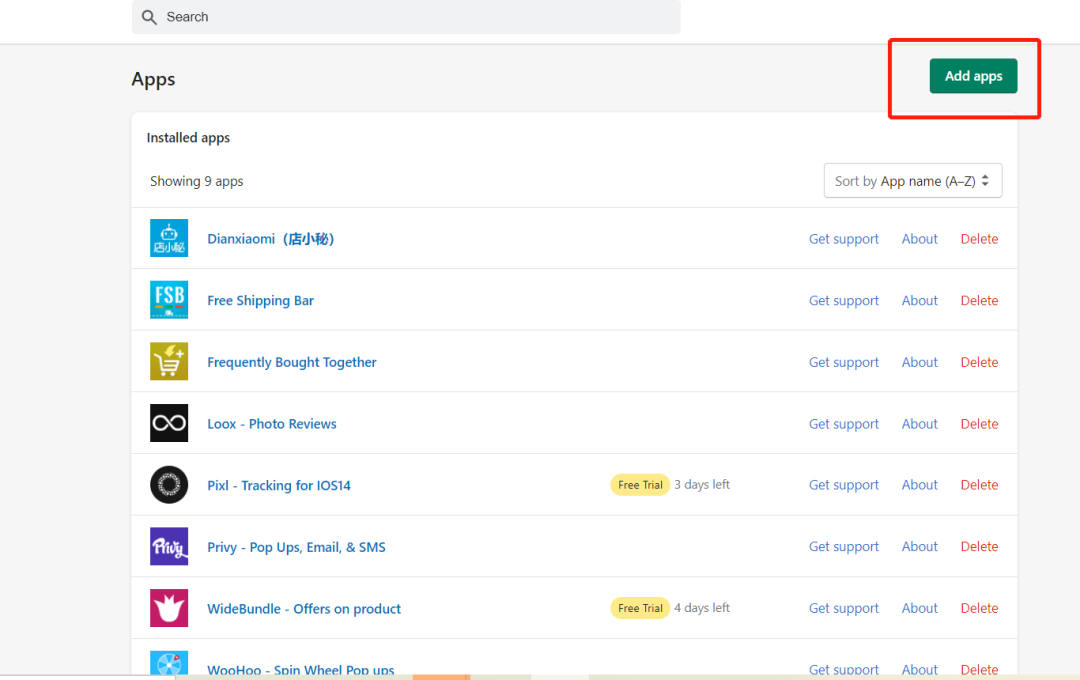The height and width of the screenshot is (680, 1080).
Task: Open the Sort by App name dropdown
Action: click(913, 181)
